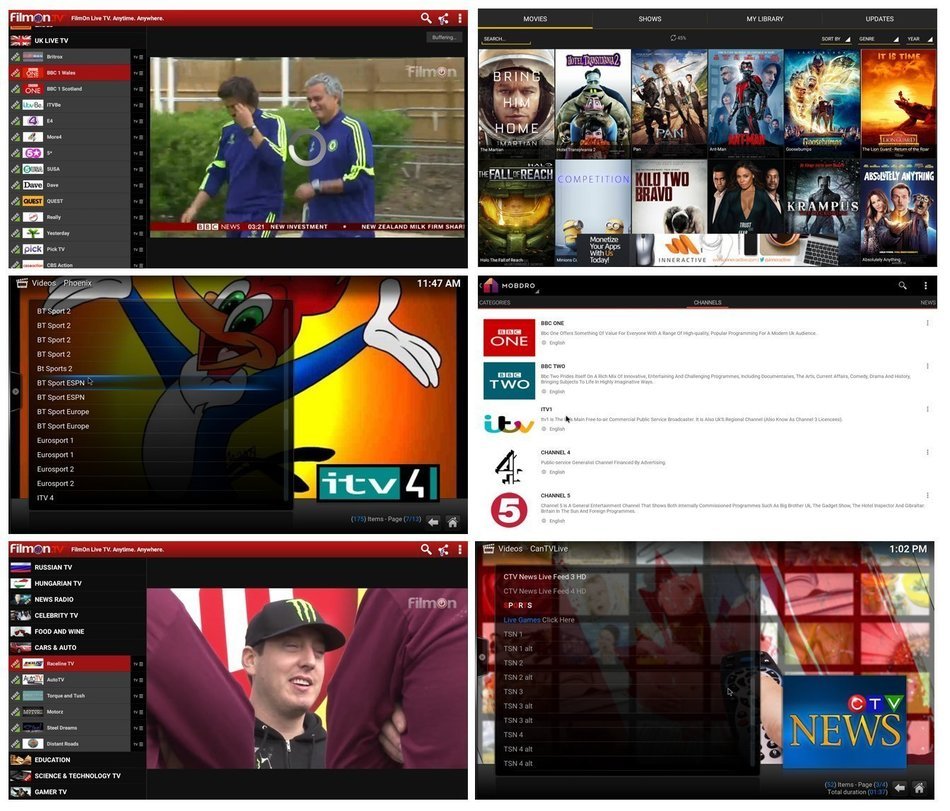Play BBC 1 Scotland channel
This screenshot has width=950, height=811.
(70, 89)
